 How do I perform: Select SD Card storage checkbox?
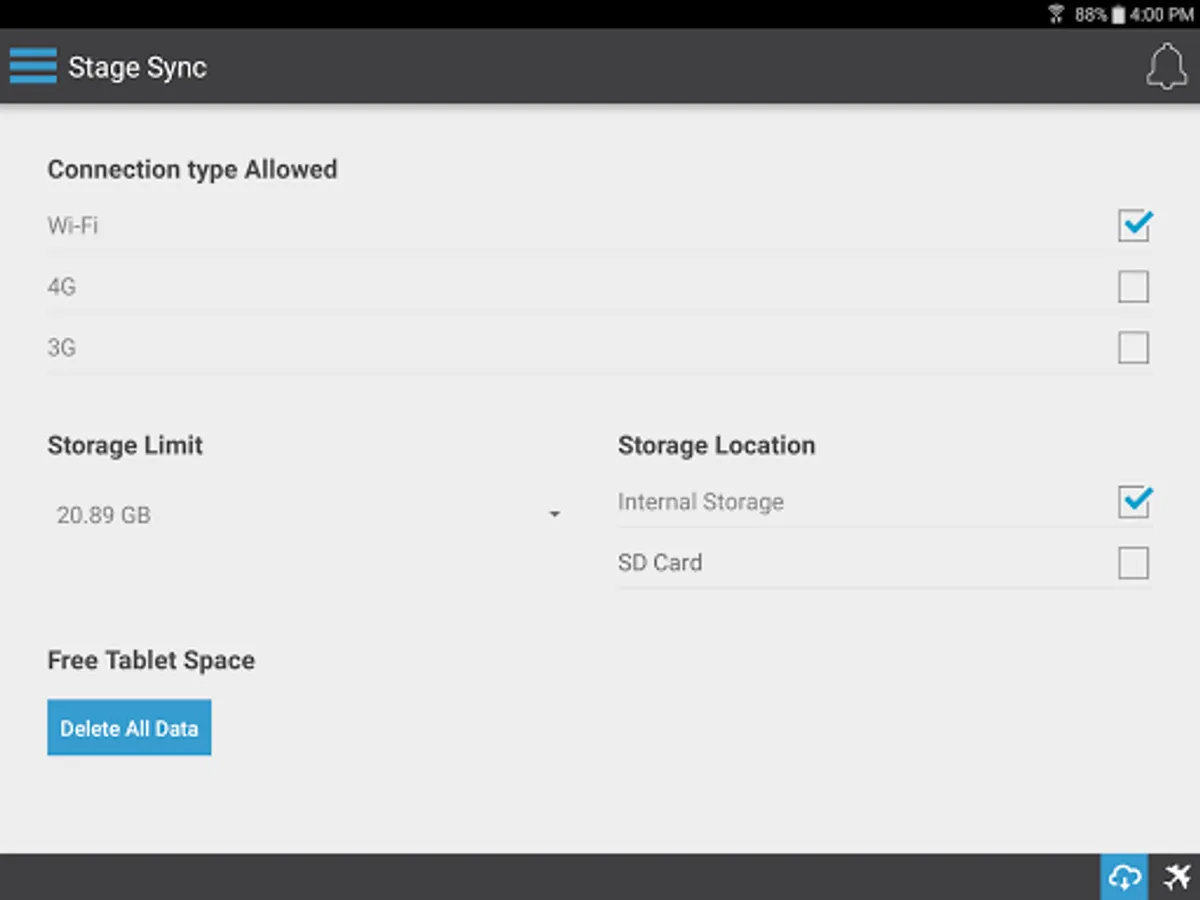[1133, 563]
